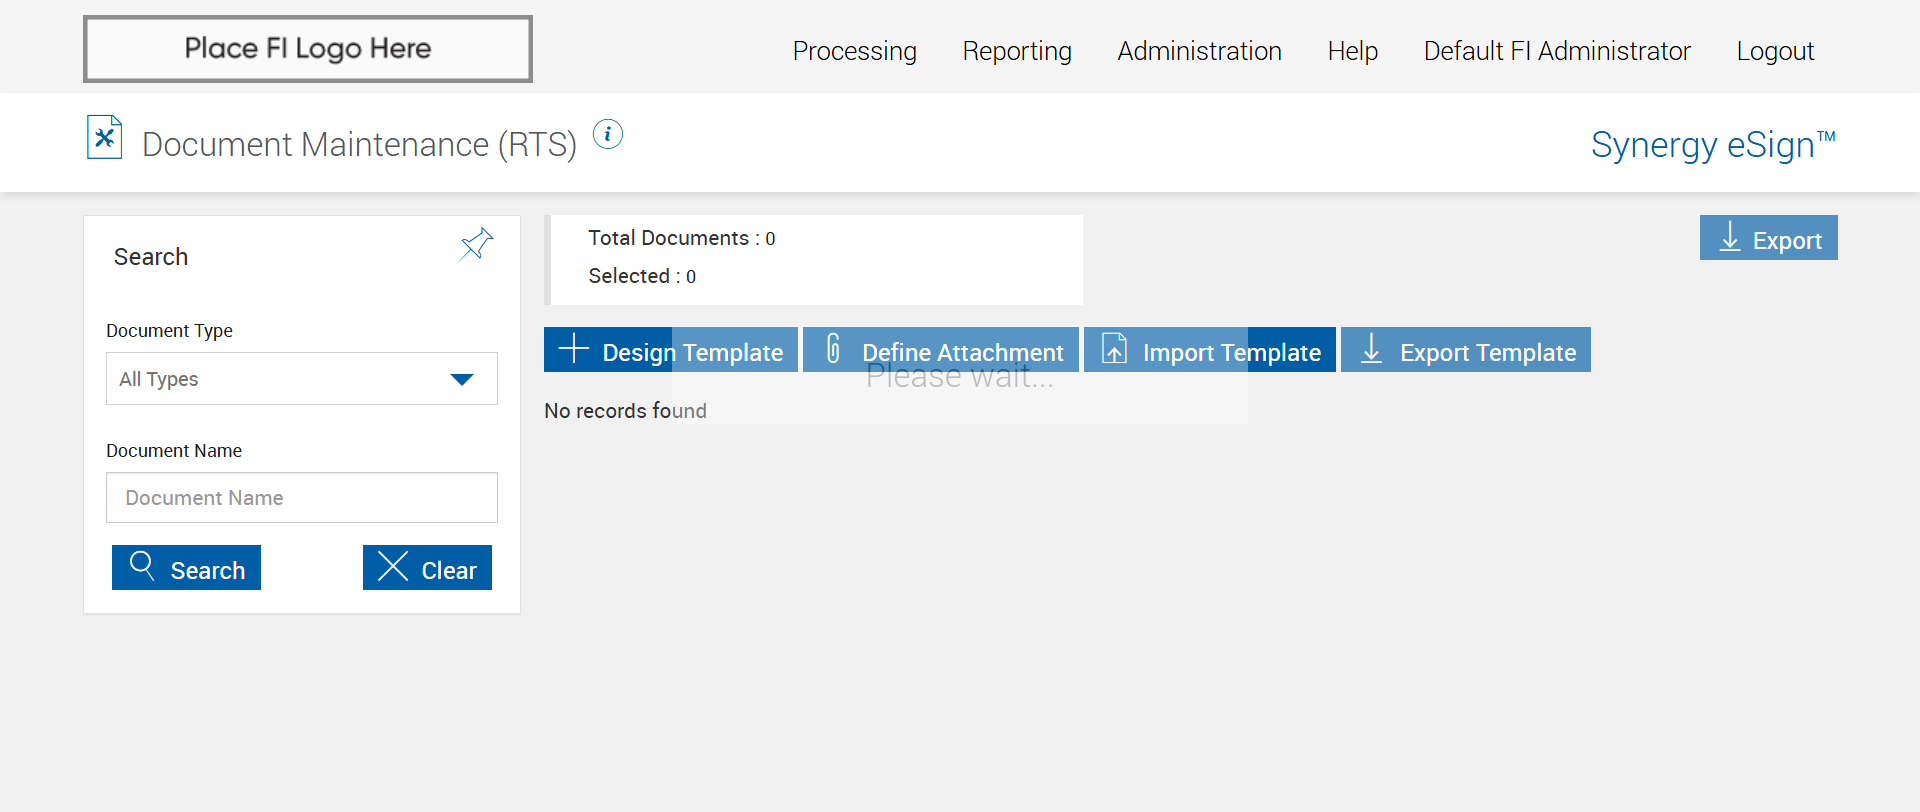
Task: Click the magnifier icon on Search button
Action: click(x=142, y=566)
